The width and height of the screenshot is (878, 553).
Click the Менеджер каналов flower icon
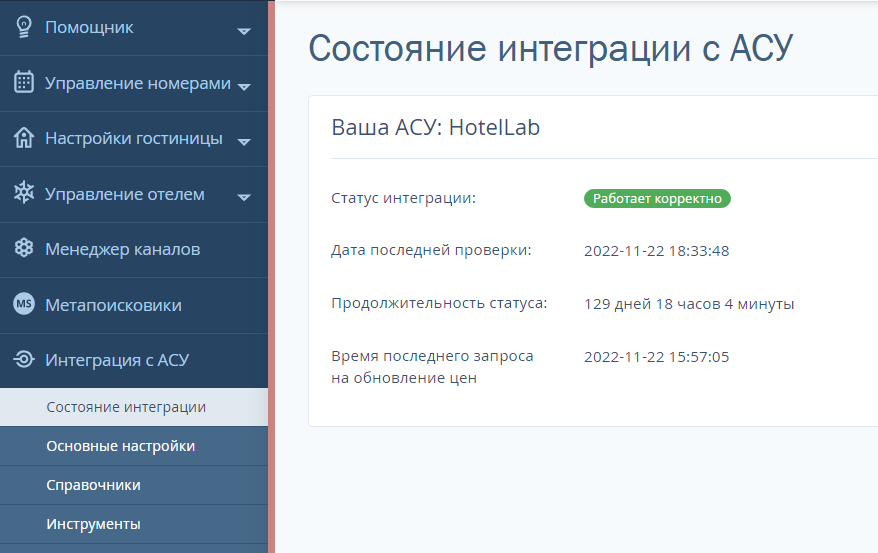click(24, 249)
